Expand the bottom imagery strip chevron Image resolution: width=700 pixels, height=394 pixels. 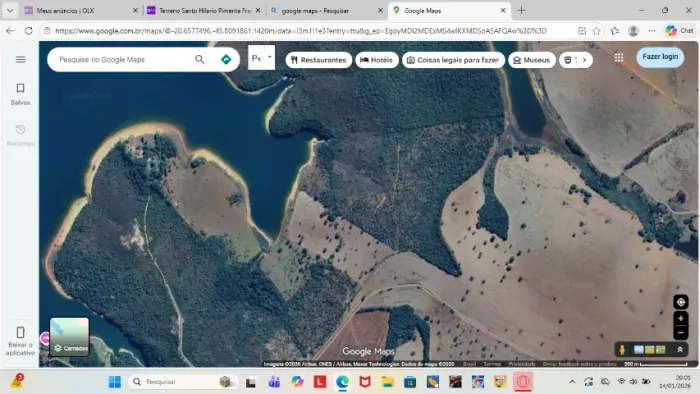click(680, 350)
